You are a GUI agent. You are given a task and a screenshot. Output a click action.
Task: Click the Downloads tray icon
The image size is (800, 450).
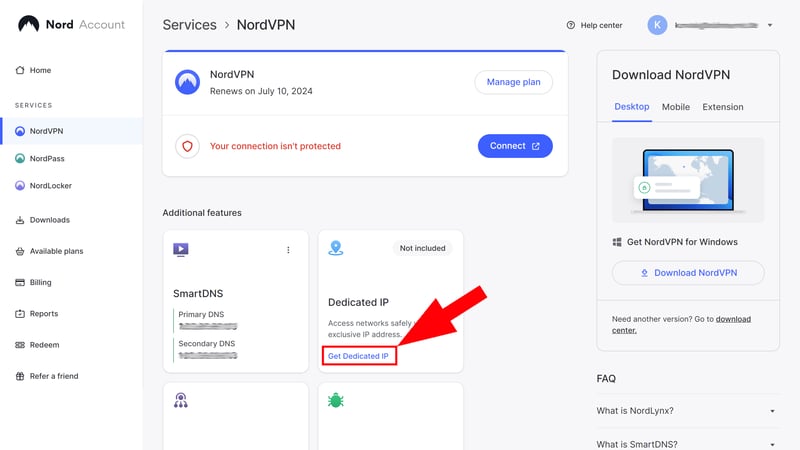[20, 220]
